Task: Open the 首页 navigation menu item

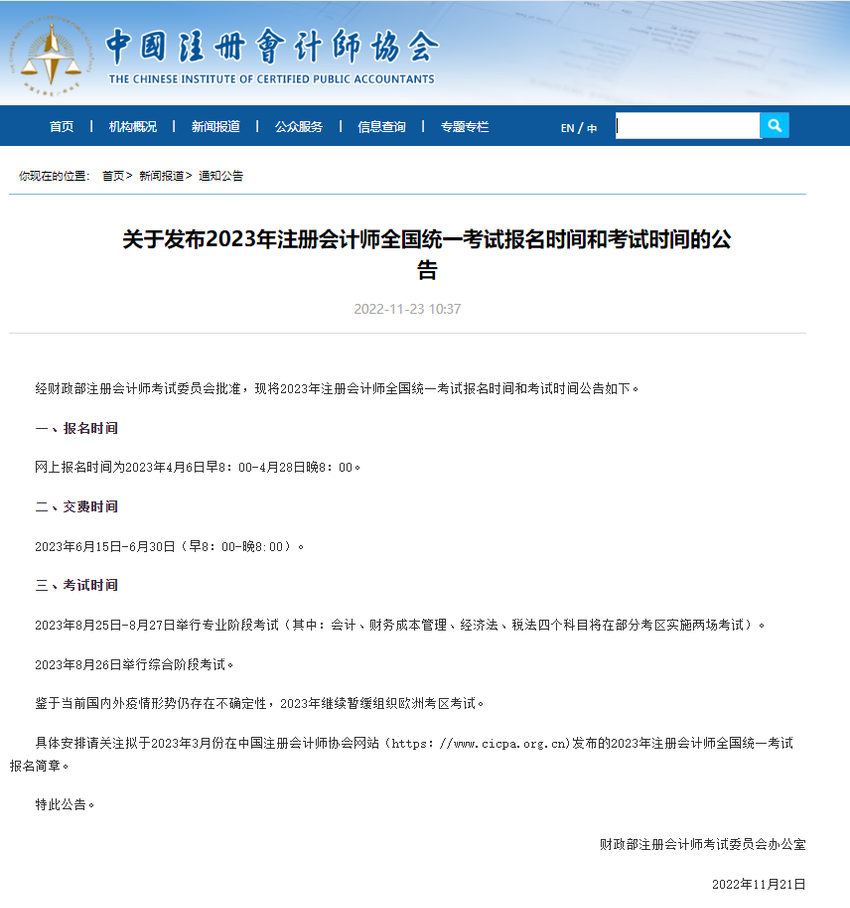Action: click(61, 127)
